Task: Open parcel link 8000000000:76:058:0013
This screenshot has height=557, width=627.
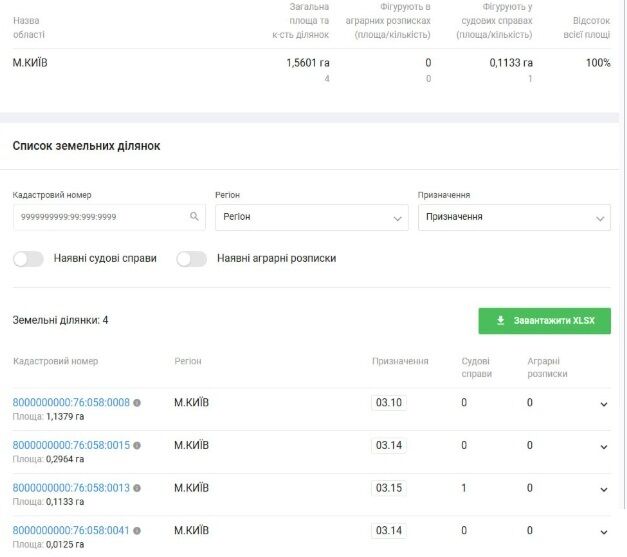Action: [x=71, y=488]
